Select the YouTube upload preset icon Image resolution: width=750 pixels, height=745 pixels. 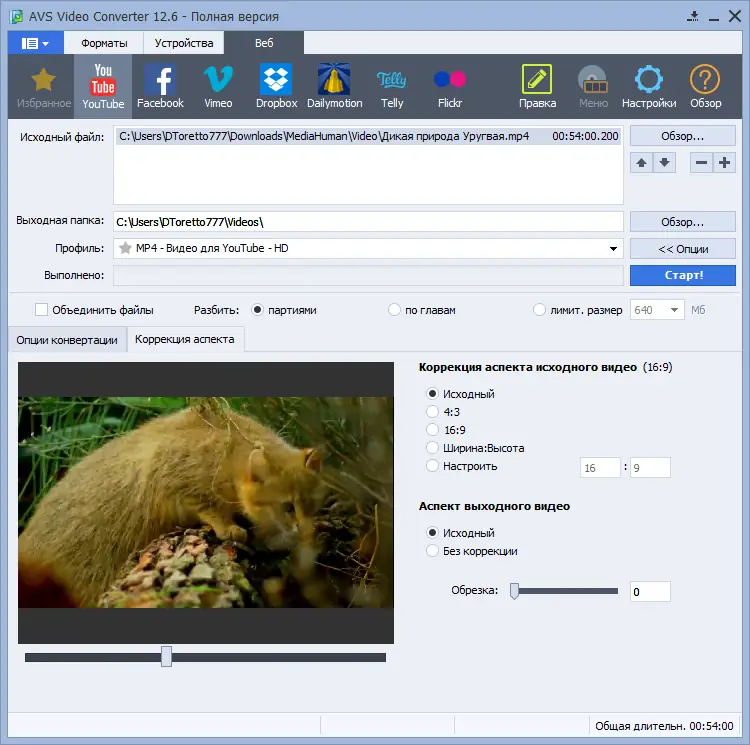[x=103, y=86]
